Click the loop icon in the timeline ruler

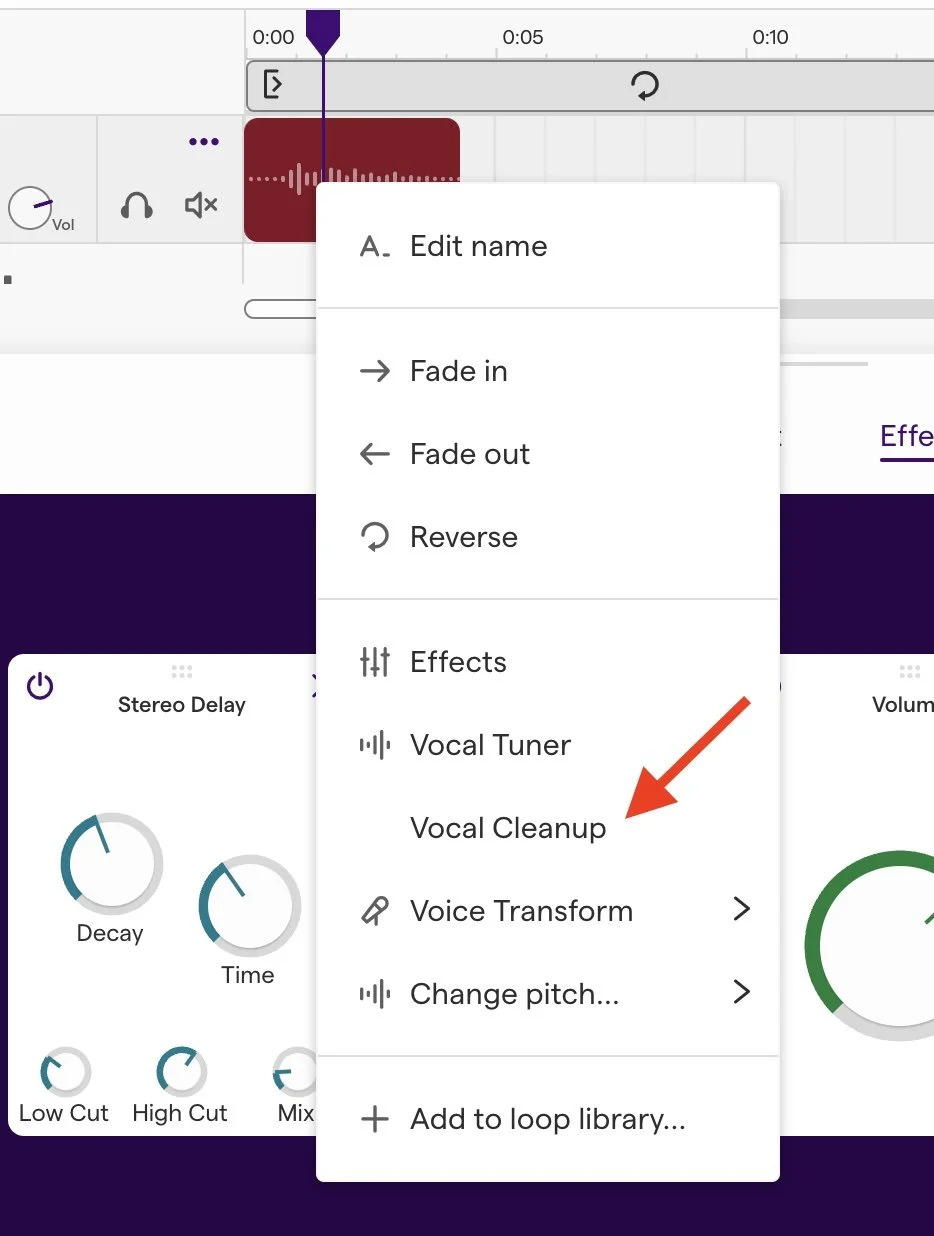[645, 86]
